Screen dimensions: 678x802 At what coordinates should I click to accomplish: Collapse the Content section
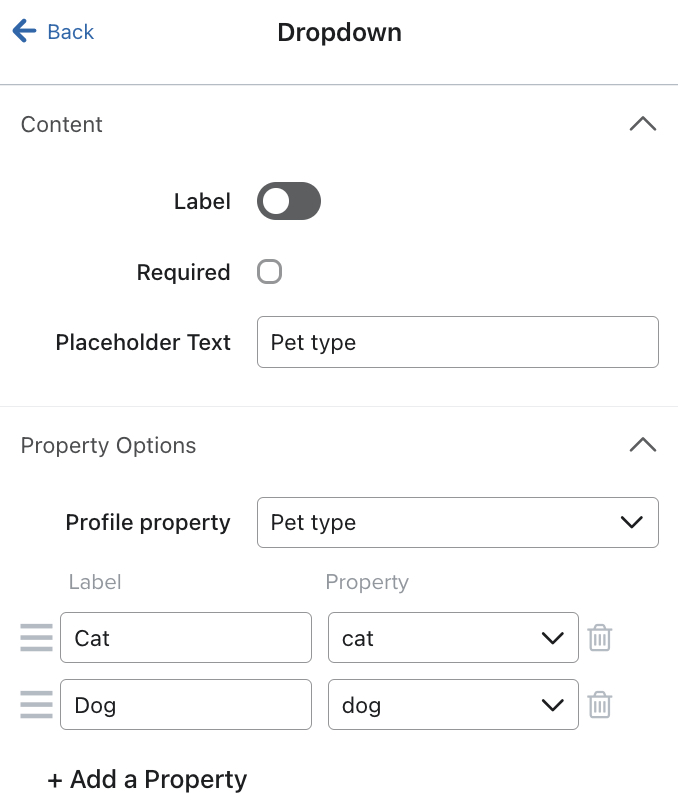[x=643, y=124]
